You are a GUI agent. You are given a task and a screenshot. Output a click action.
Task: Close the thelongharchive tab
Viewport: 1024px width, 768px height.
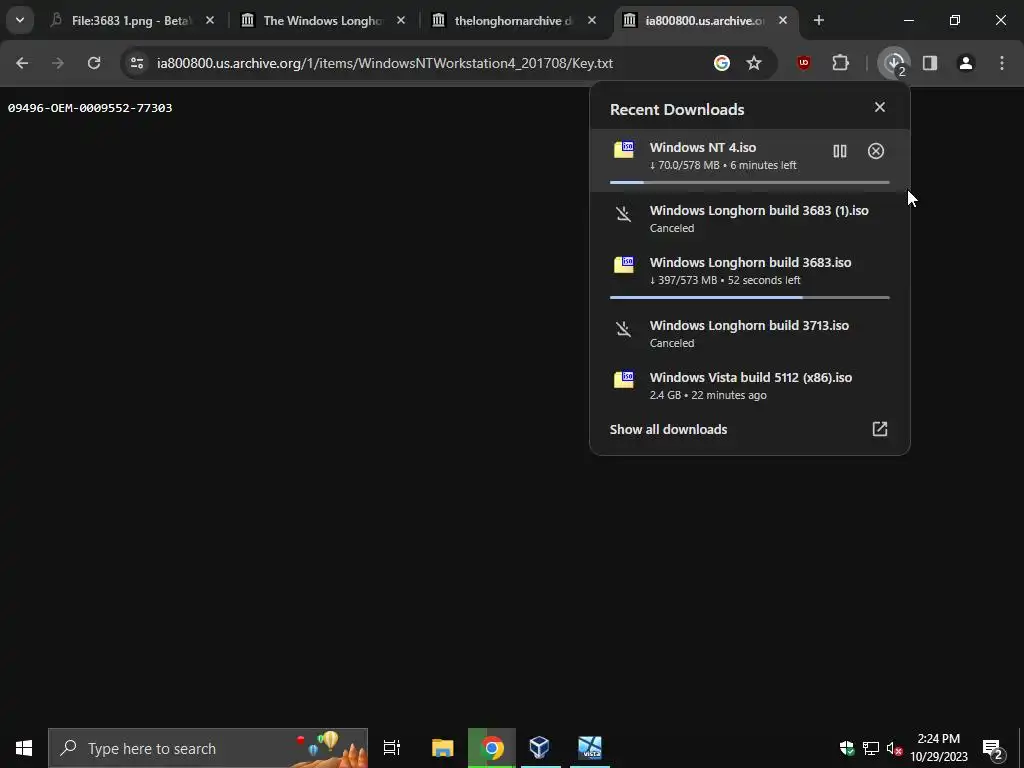592,21
